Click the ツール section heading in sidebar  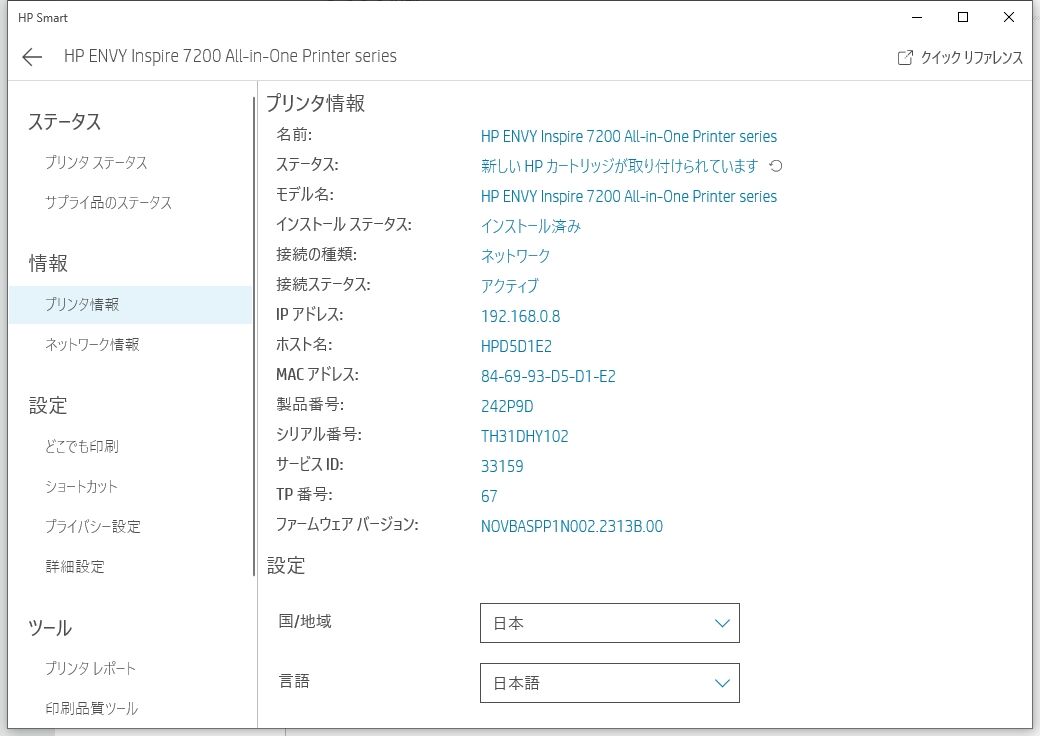(x=50, y=628)
